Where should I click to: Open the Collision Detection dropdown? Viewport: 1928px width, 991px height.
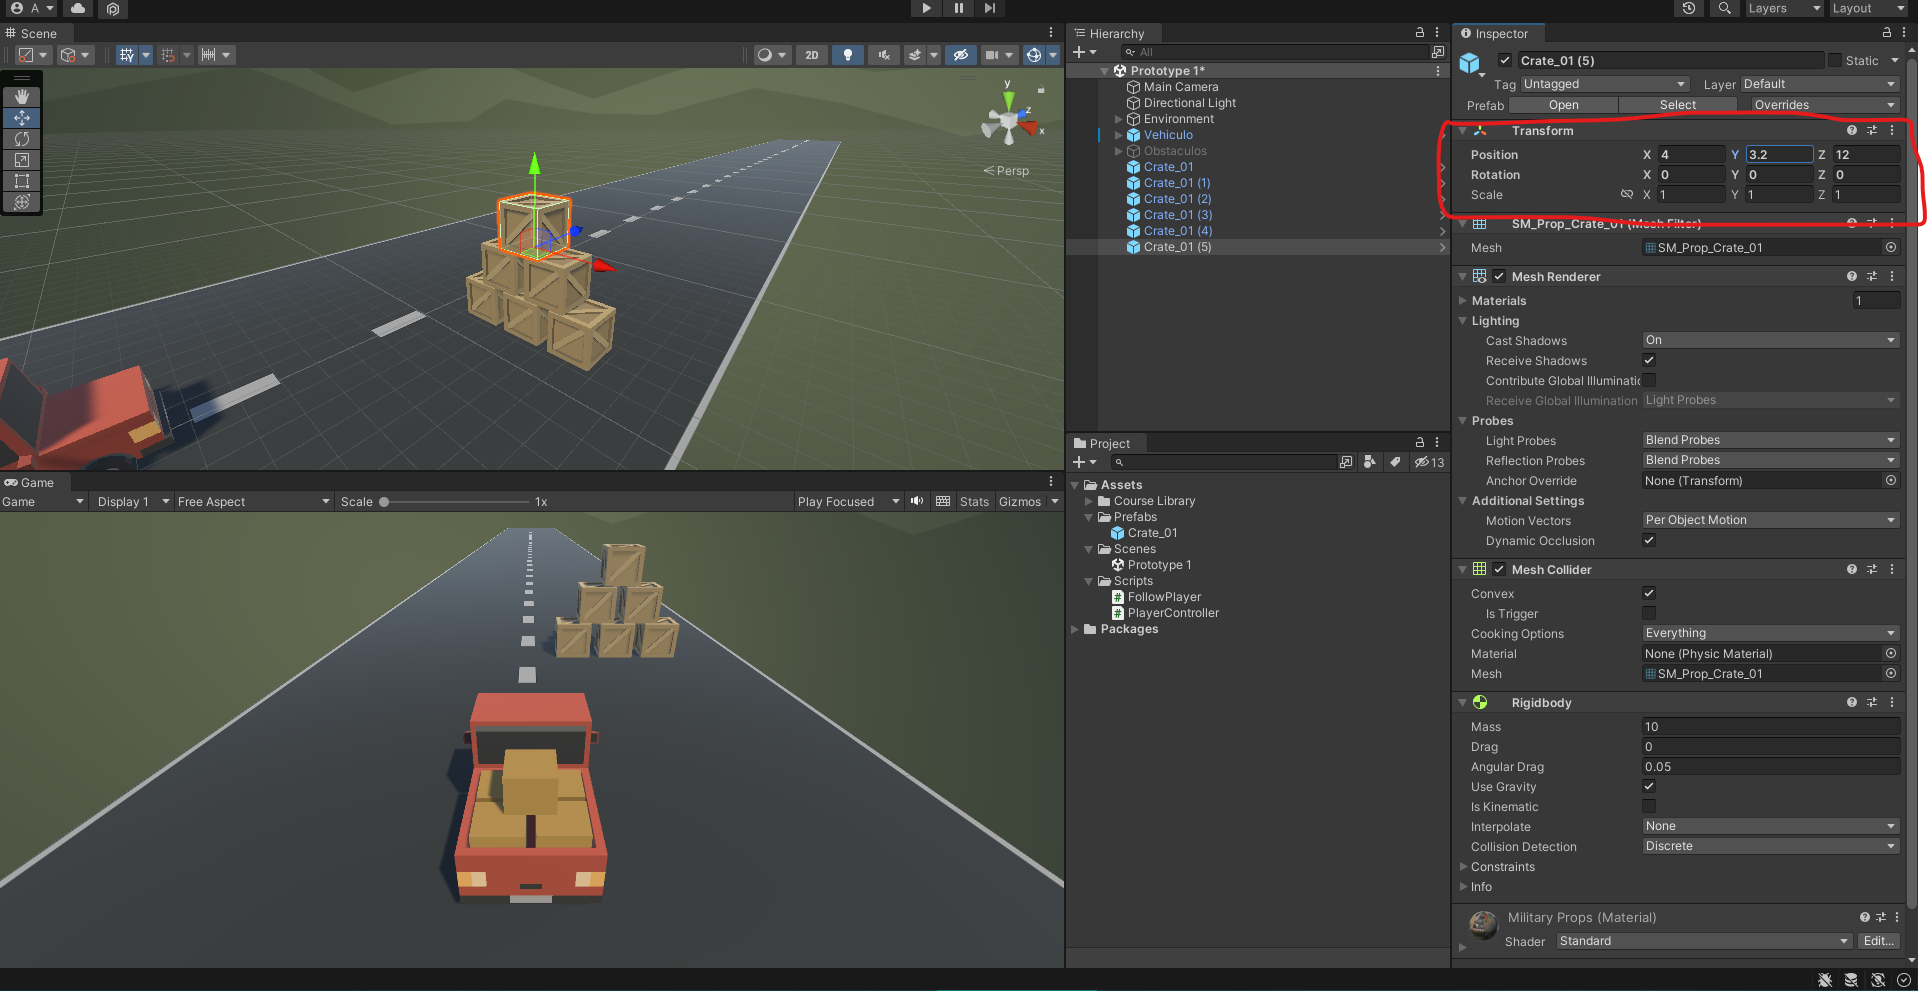tap(1770, 846)
